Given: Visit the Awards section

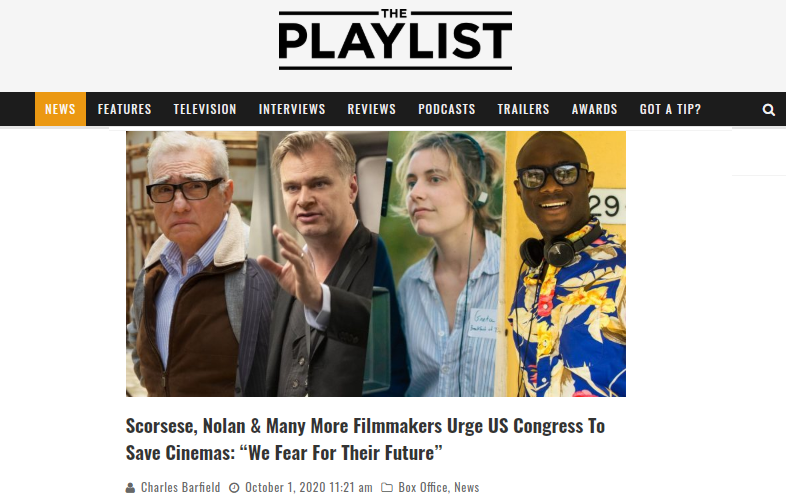Looking at the screenshot, I should click(x=595, y=109).
